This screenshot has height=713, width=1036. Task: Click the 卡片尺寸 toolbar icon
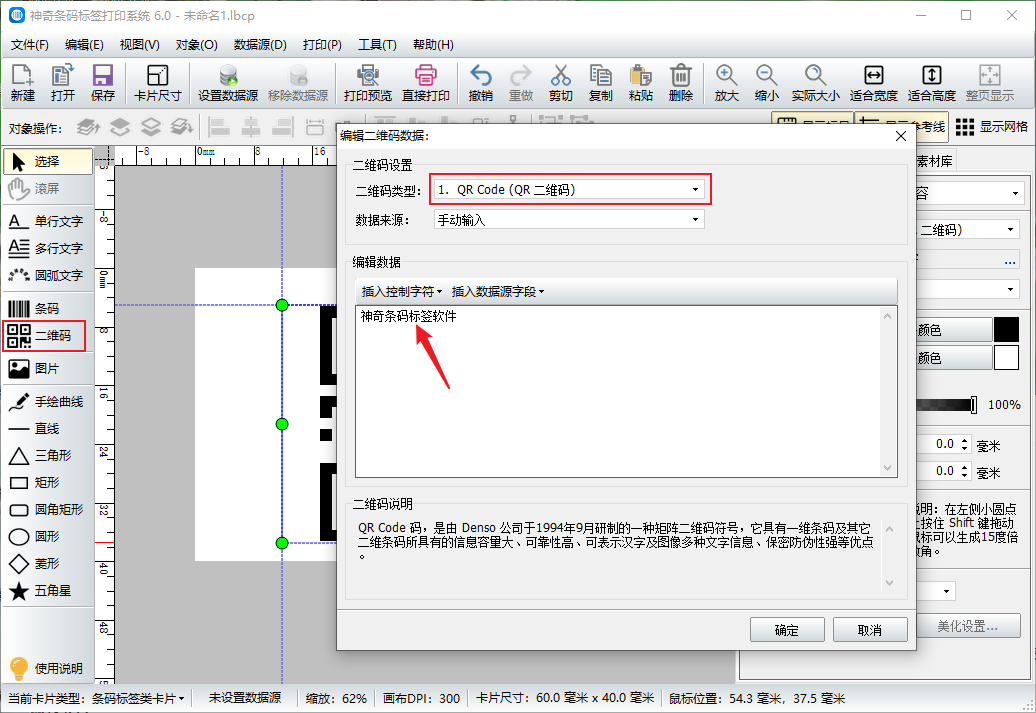coord(157,83)
